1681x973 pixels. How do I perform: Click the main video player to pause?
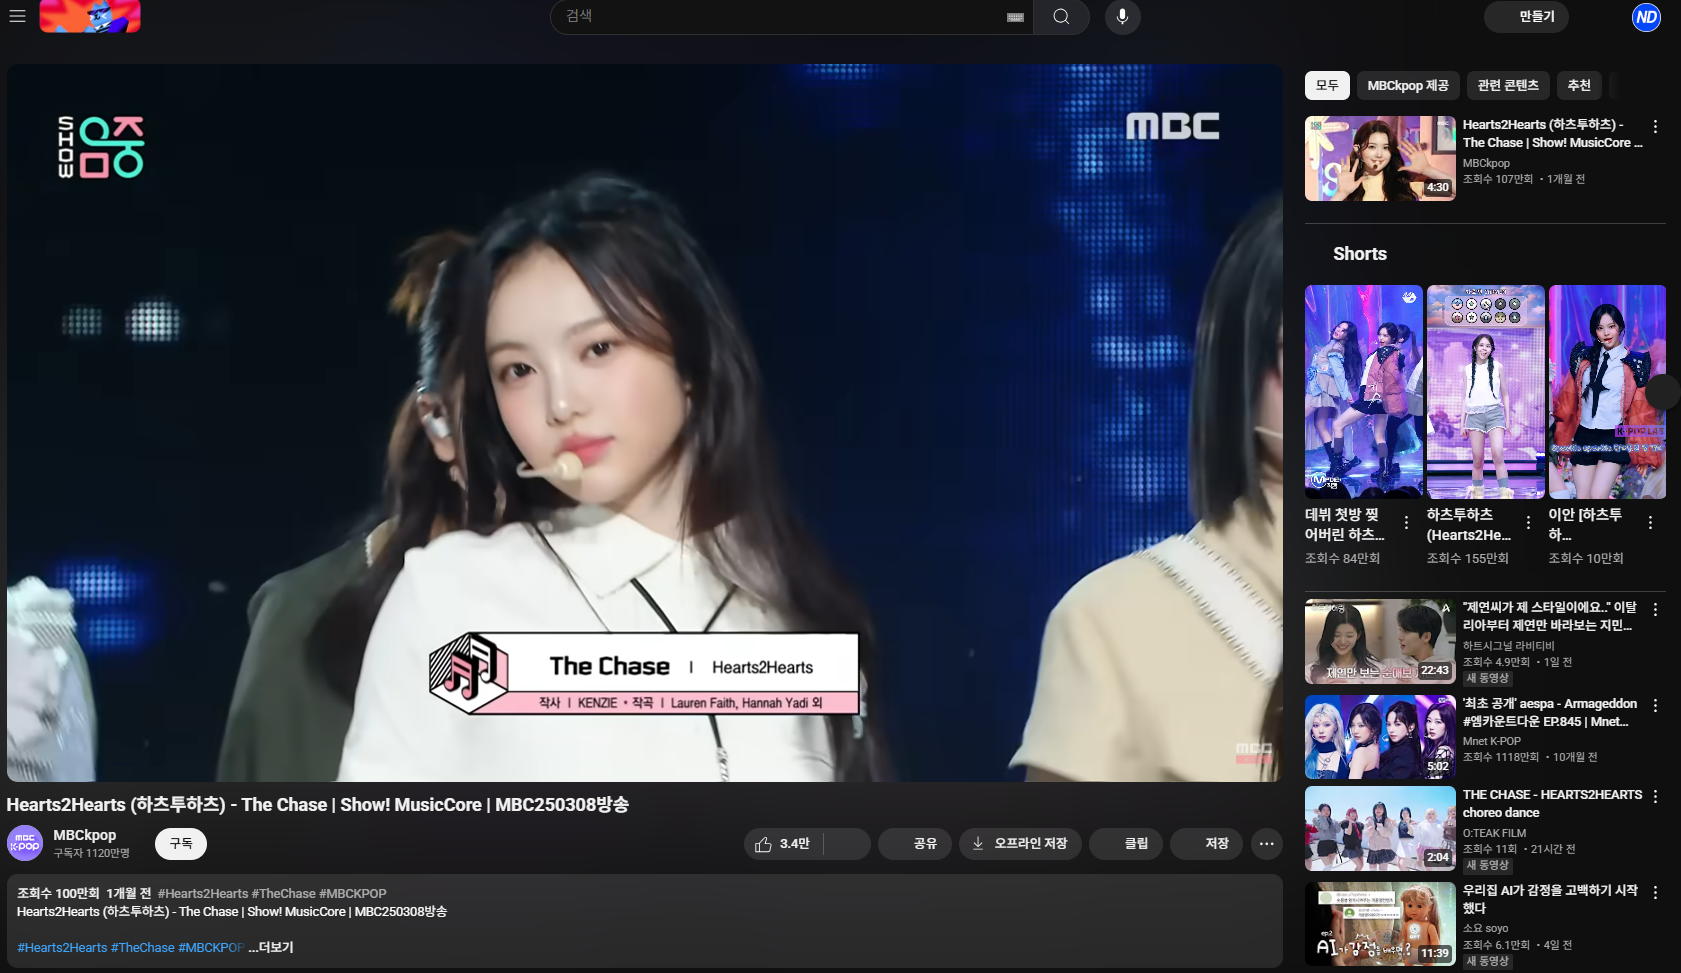[645, 423]
